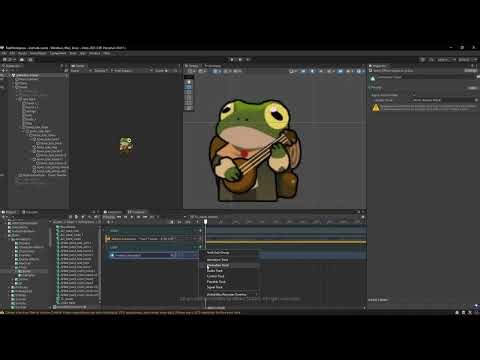This screenshot has height=360, width=480.
Task: Start Play mode with the Play button
Action: pos(232,60)
